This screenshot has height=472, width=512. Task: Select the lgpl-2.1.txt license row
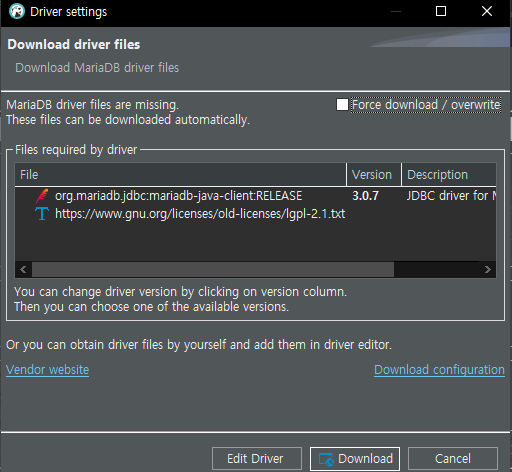coord(255,214)
